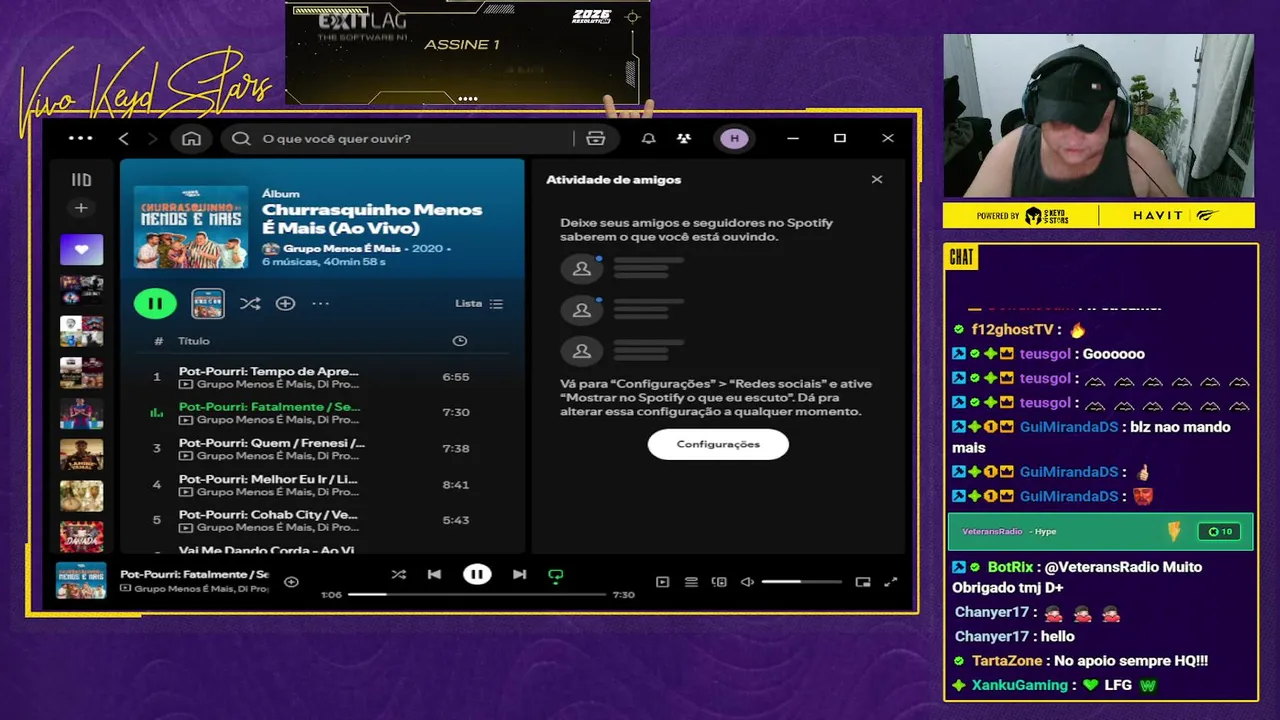Open the Grupo Menos É Mais artist link
This screenshot has width=1280, height=720.
click(342, 248)
